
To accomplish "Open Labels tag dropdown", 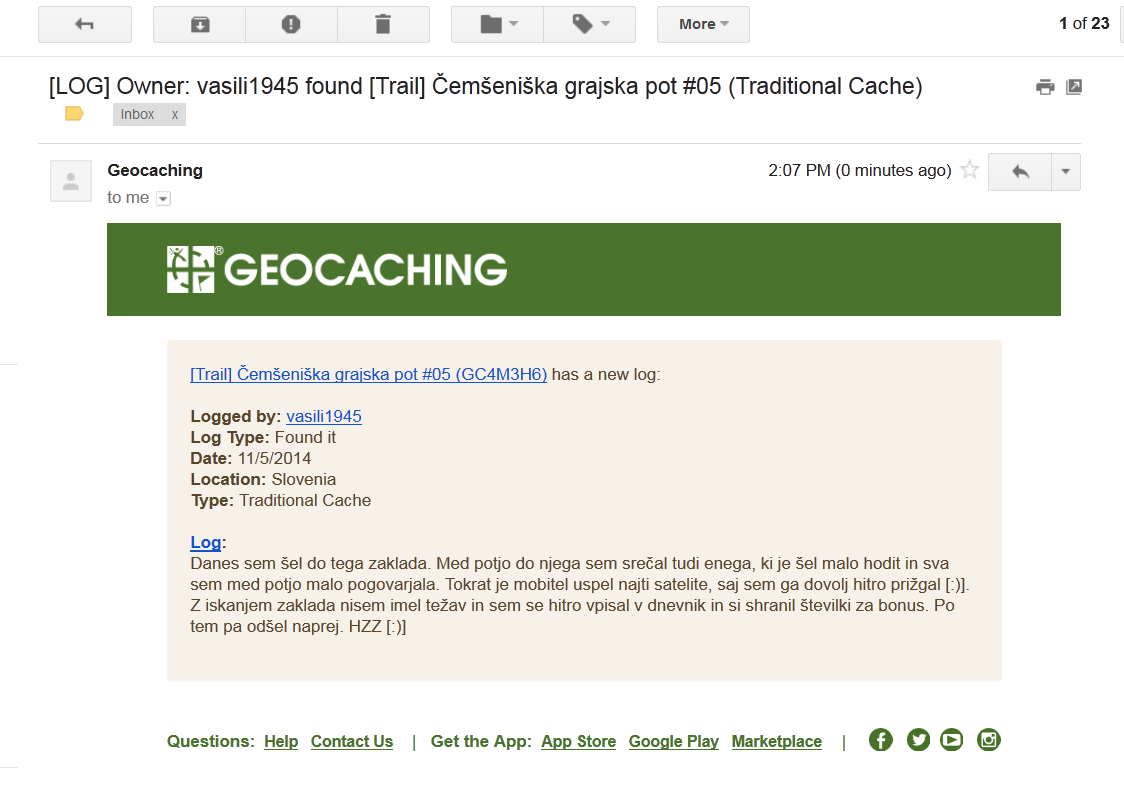I will coord(590,24).
